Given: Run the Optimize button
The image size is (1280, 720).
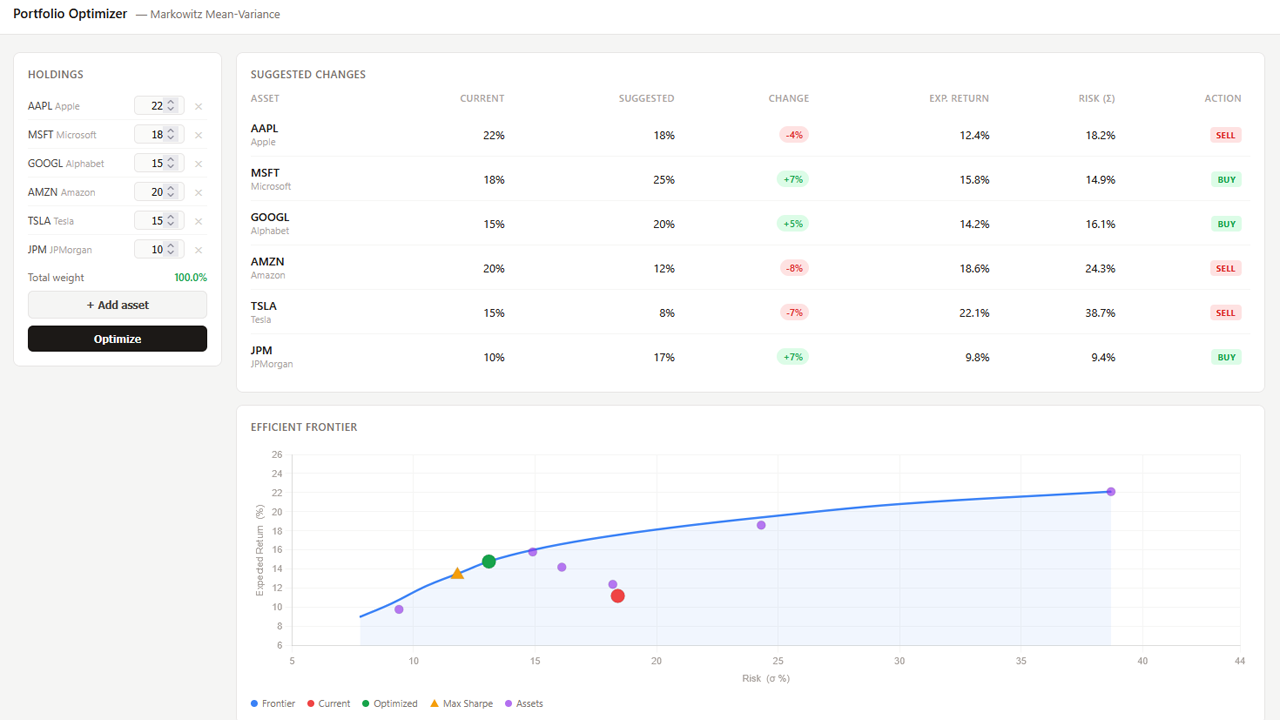Looking at the screenshot, I should pos(117,339).
